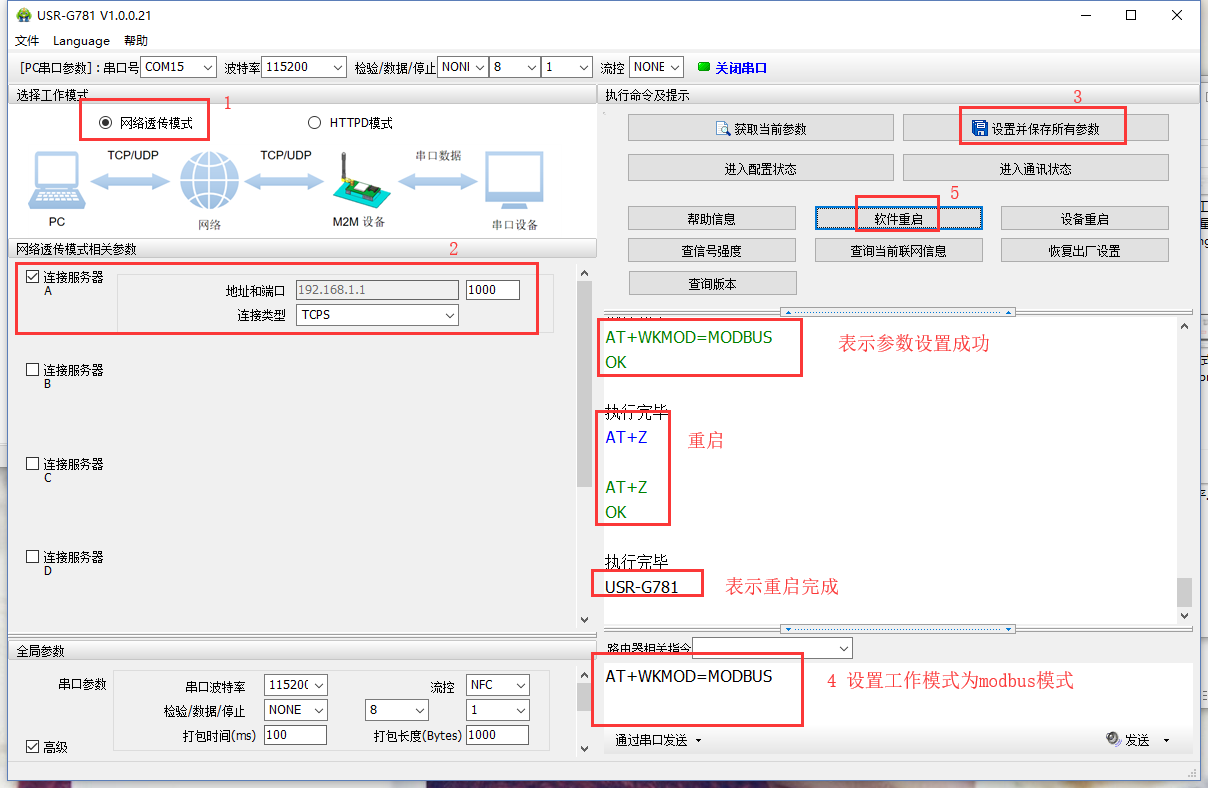The height and width of the screenshot is (788, 1208).
Task: Click the save disk icon on set parameters
Action: coord(980,128)
